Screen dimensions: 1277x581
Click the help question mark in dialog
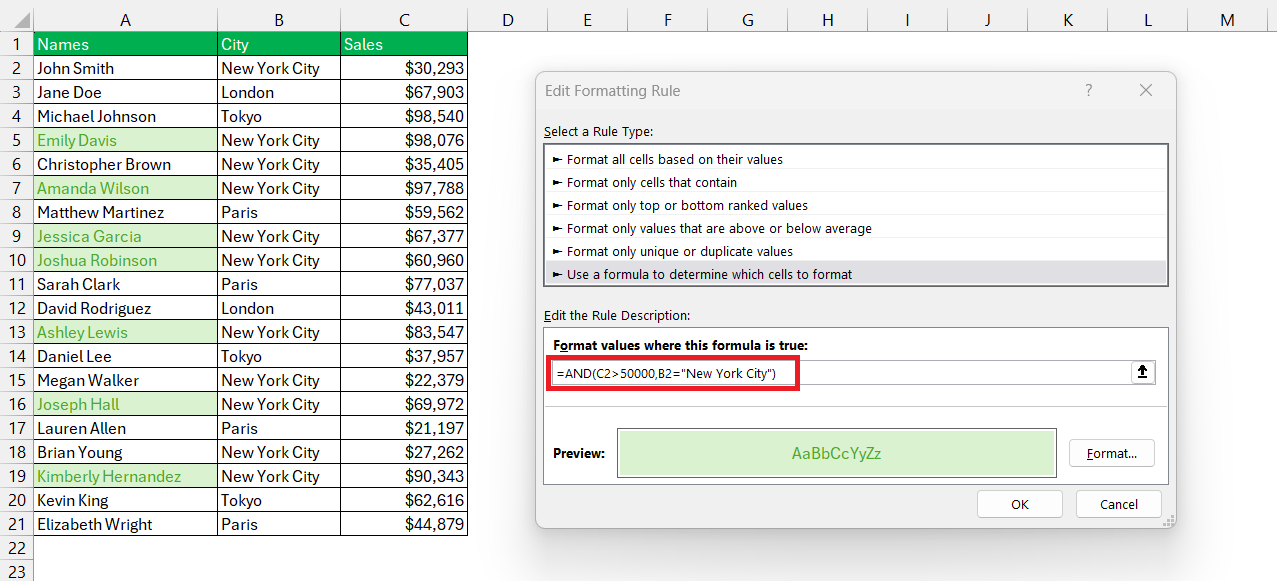(x=1089, y=90)
